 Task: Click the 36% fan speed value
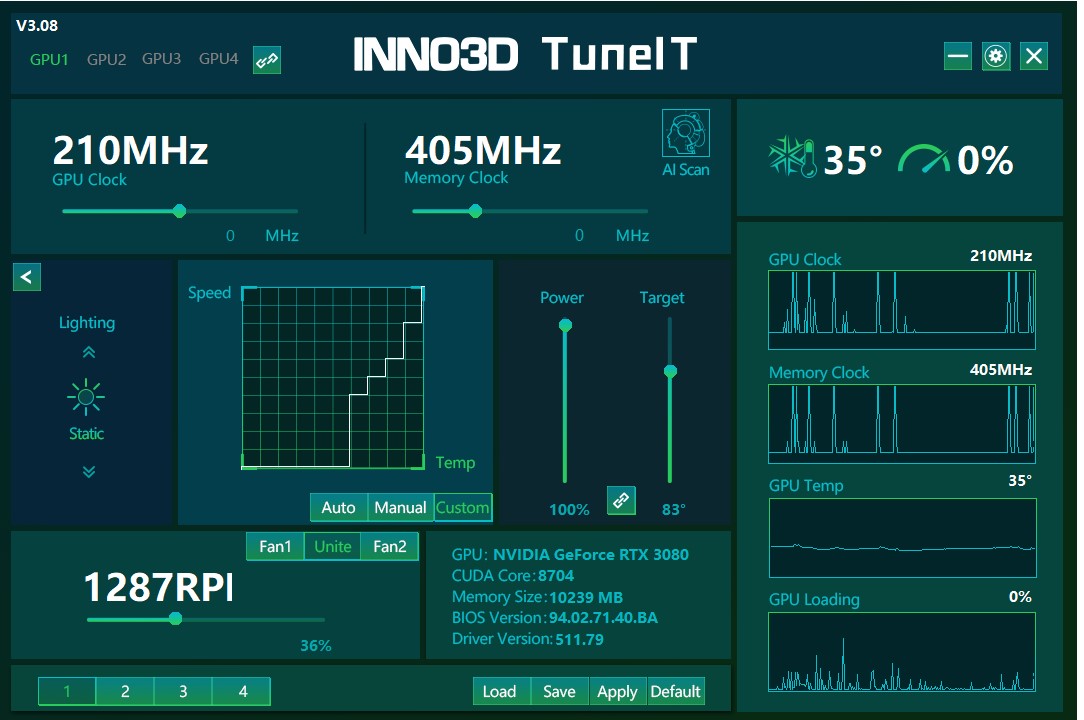tap(315, 645)
